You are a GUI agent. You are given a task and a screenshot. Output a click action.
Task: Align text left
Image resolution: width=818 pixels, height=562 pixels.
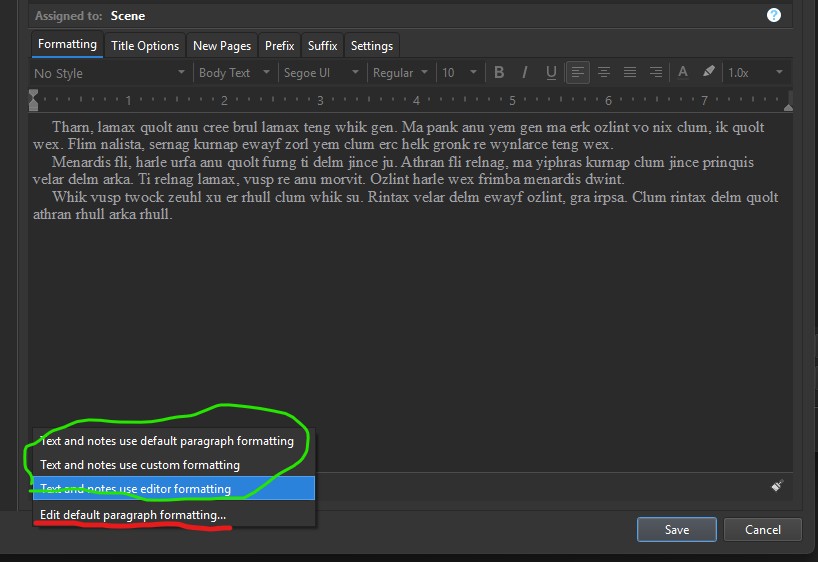pos(578,73)
